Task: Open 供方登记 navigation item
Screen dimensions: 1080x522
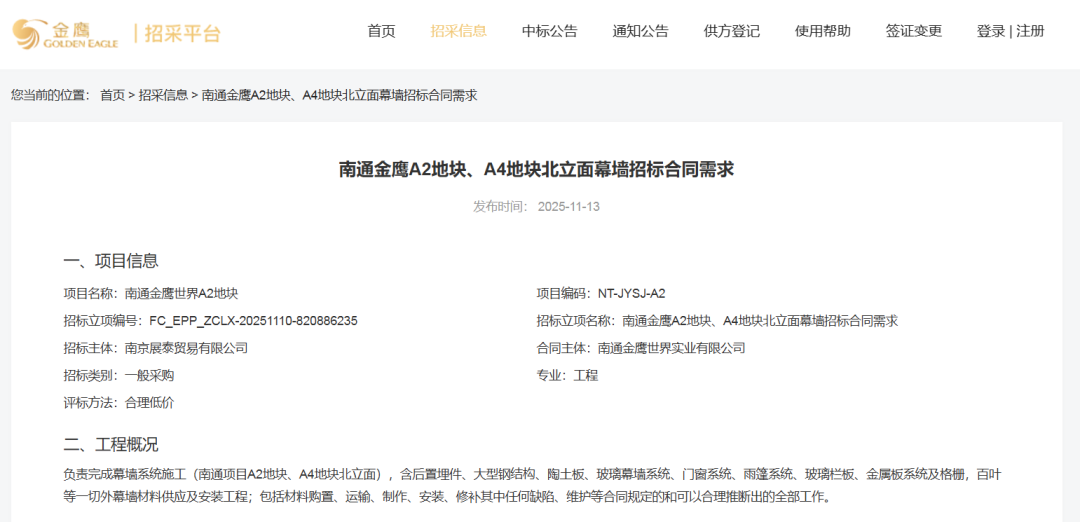Action: click(x=731, y=31)
